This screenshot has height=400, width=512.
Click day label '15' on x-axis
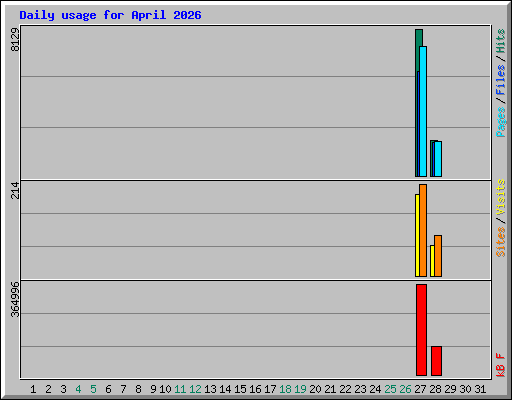240,389
